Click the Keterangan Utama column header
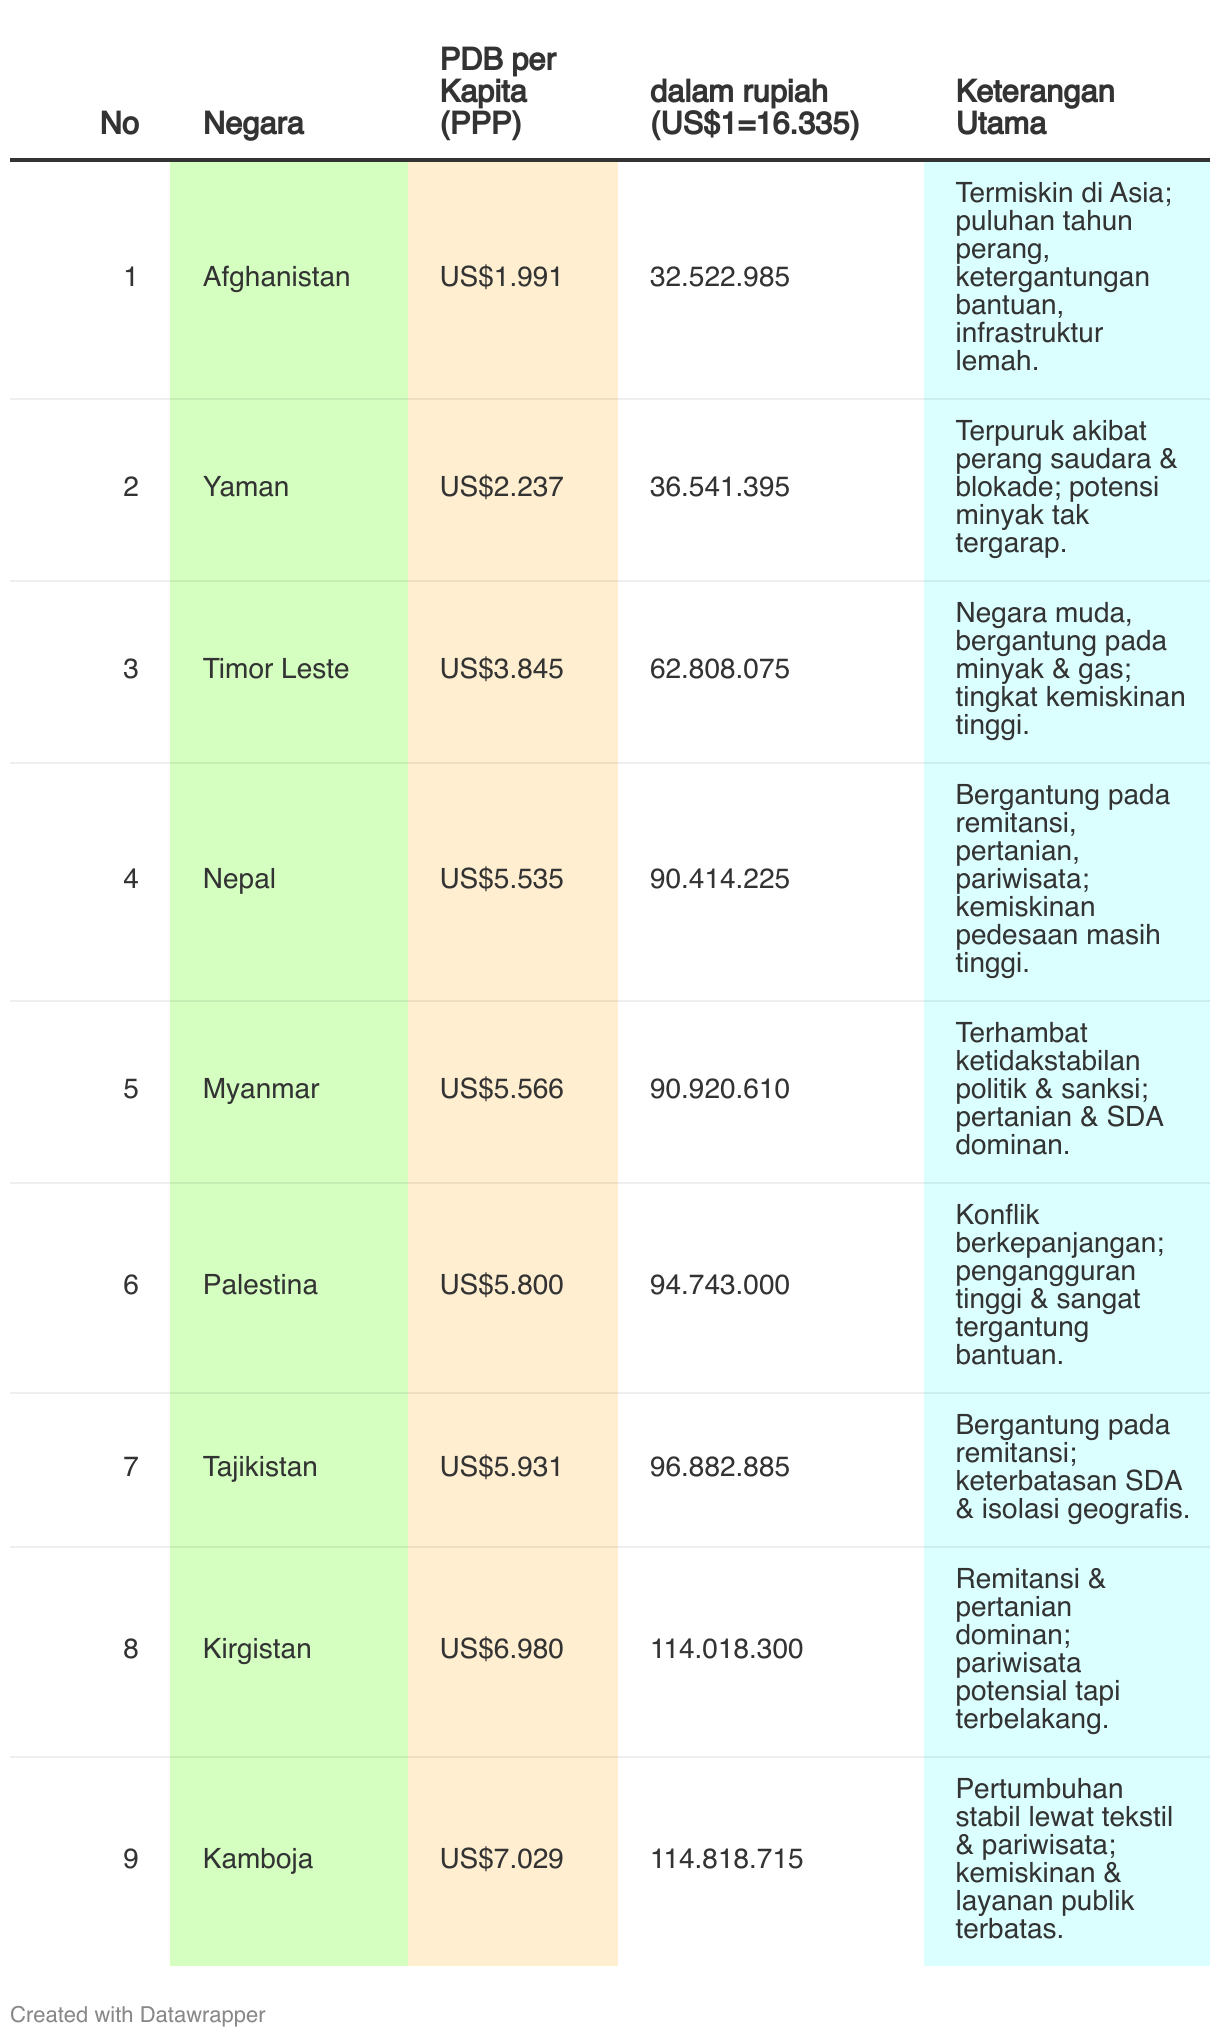The width and height of the screenshot is (1220, 2038). (x=1035, y=108)
